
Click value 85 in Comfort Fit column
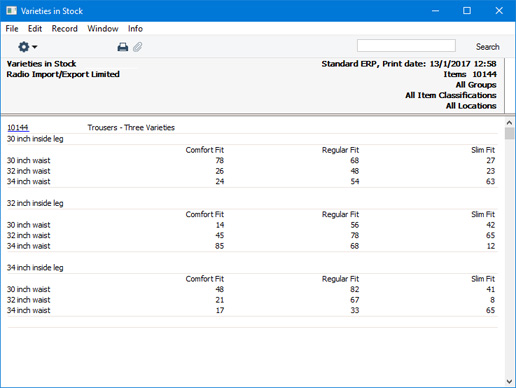tap(220, 246)
